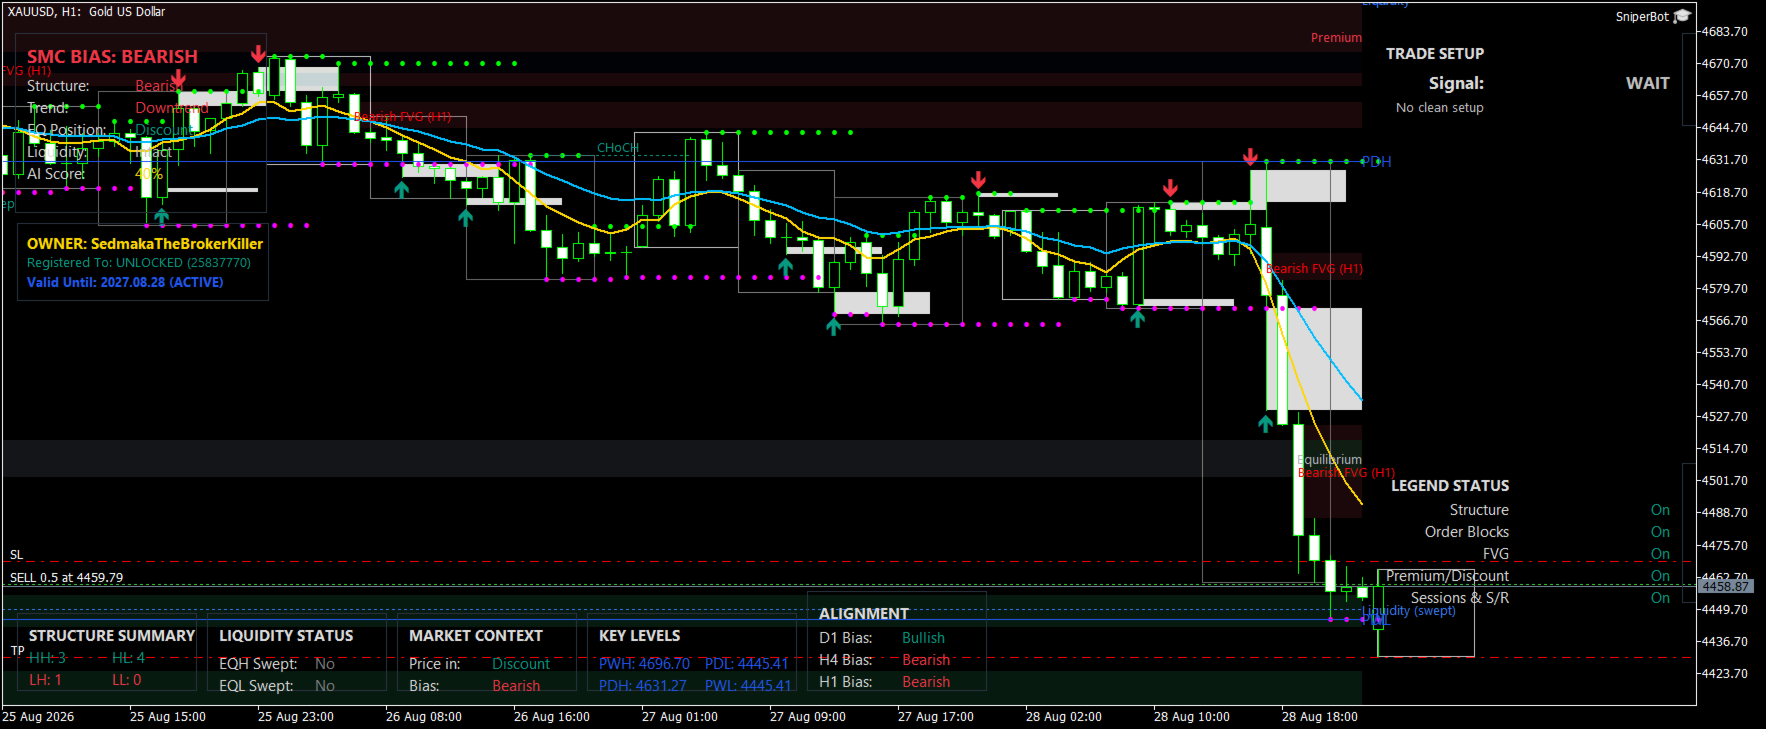Click red sell arrow above SMC BIAS heading
This screenshot has width=1766, height=729.
click(x=258, y=54)
